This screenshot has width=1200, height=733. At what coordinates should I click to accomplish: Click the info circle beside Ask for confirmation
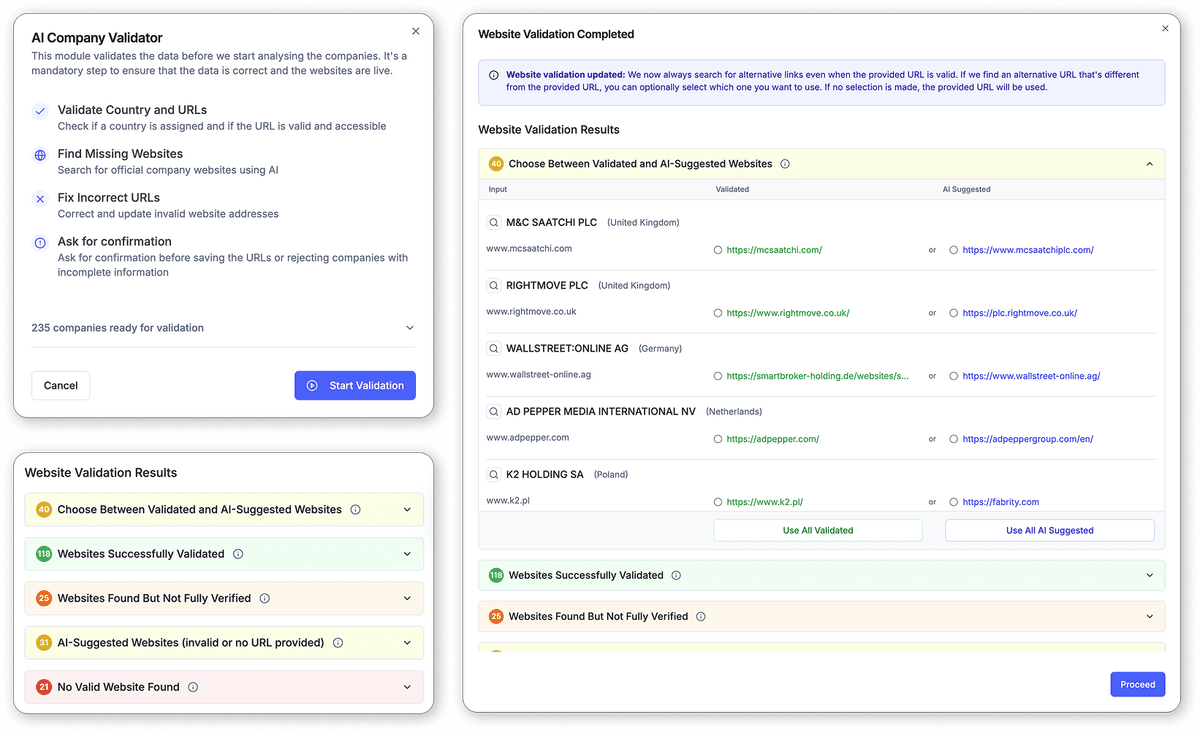click(39, 242)
